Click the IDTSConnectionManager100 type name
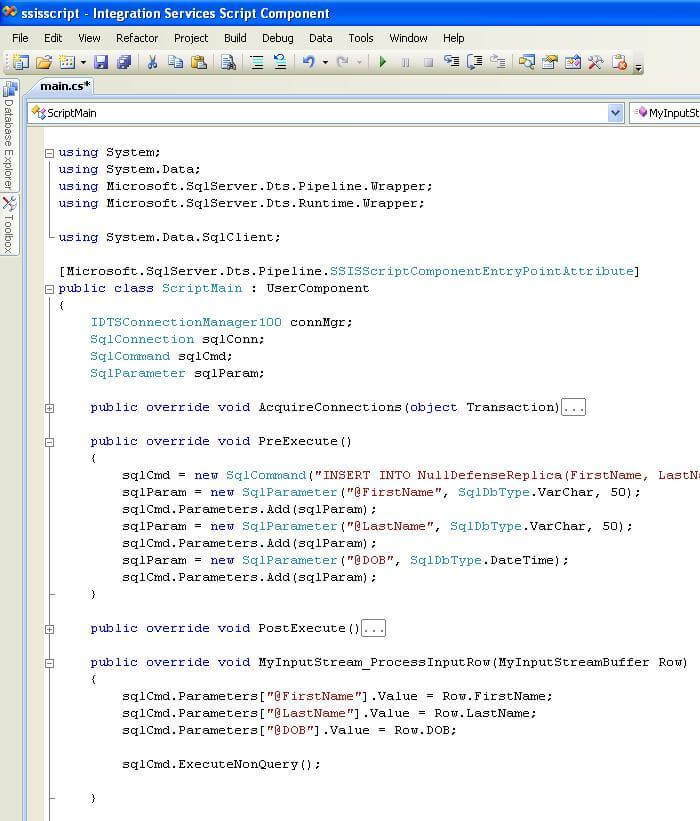 (x=186, y=322)
